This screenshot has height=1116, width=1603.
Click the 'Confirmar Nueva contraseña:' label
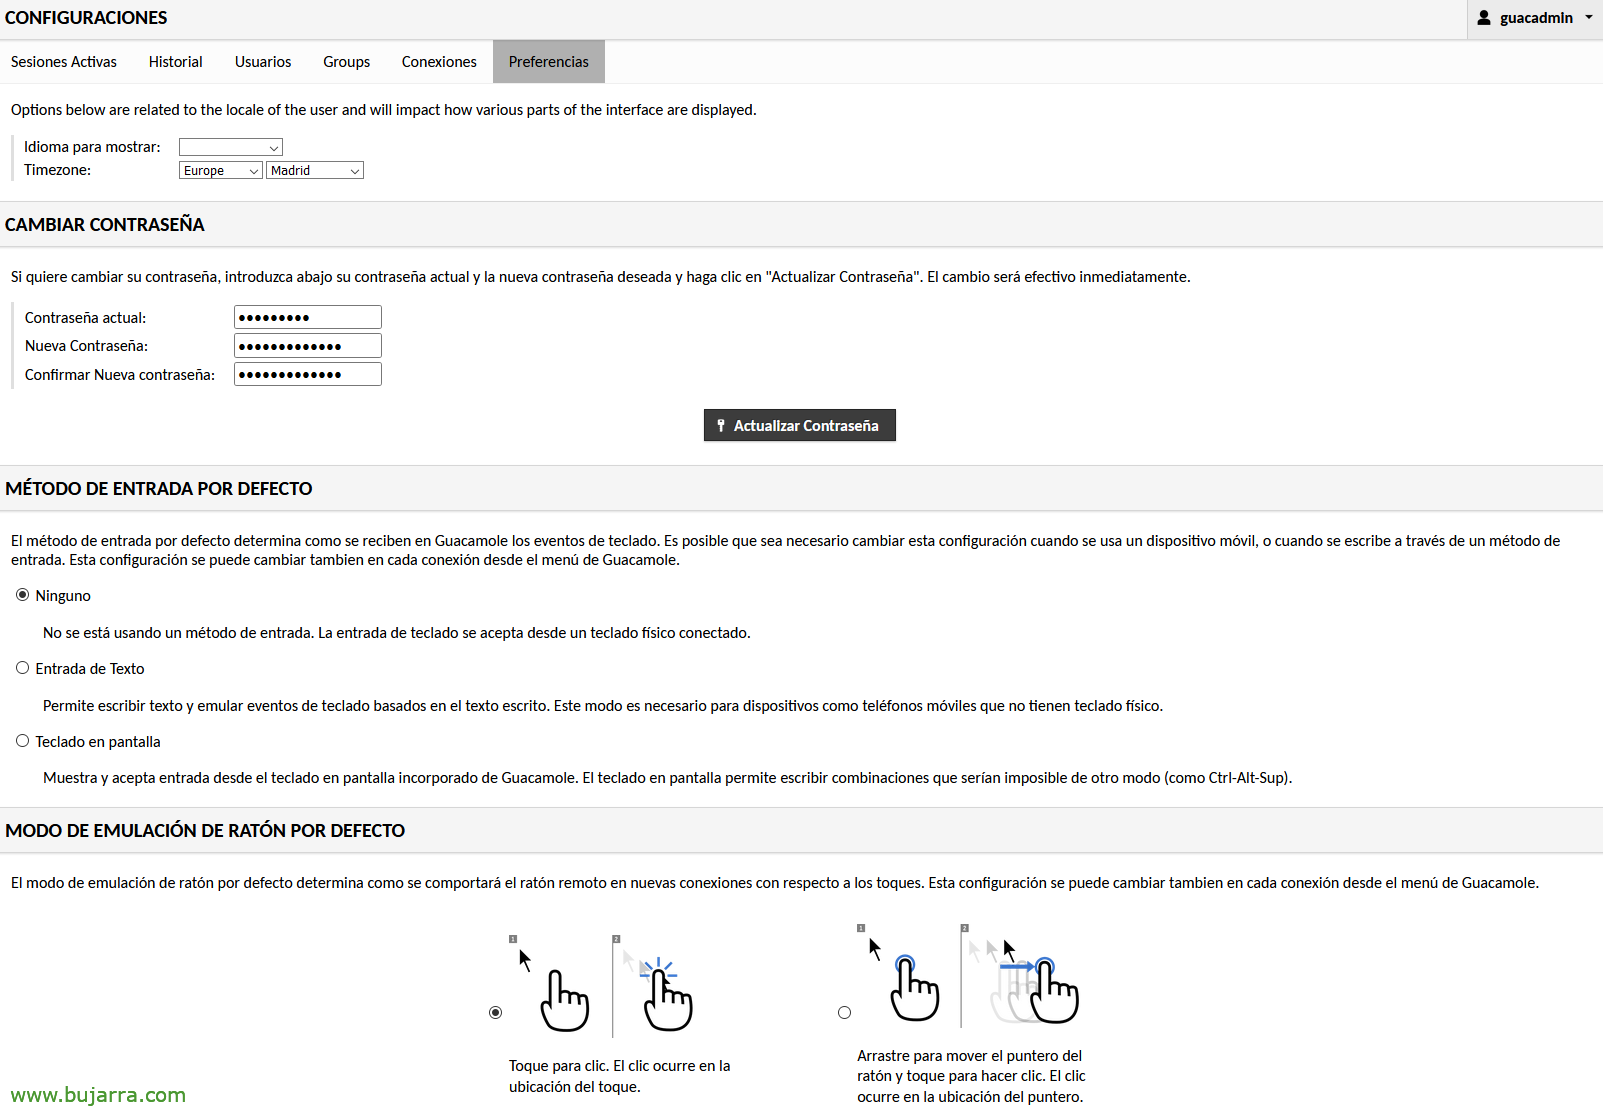[x=120, y=375]
